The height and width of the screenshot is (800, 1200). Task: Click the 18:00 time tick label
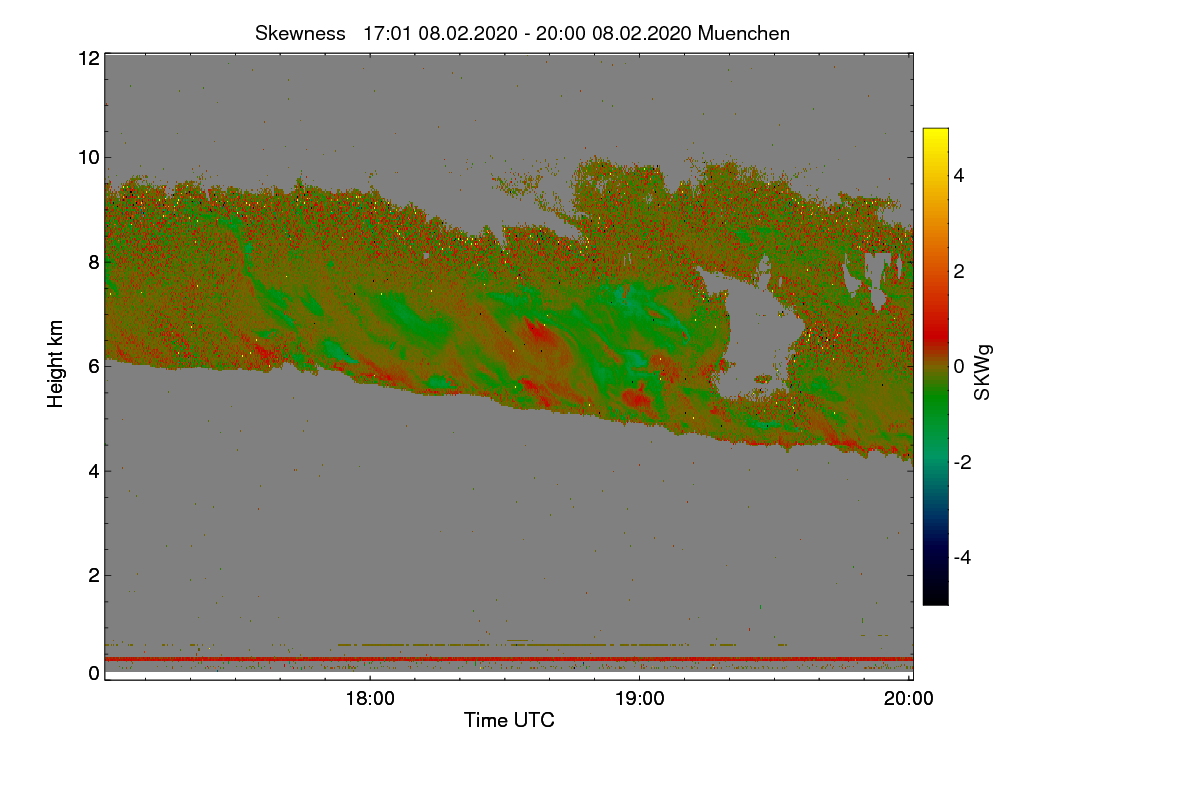pos(369,699)
